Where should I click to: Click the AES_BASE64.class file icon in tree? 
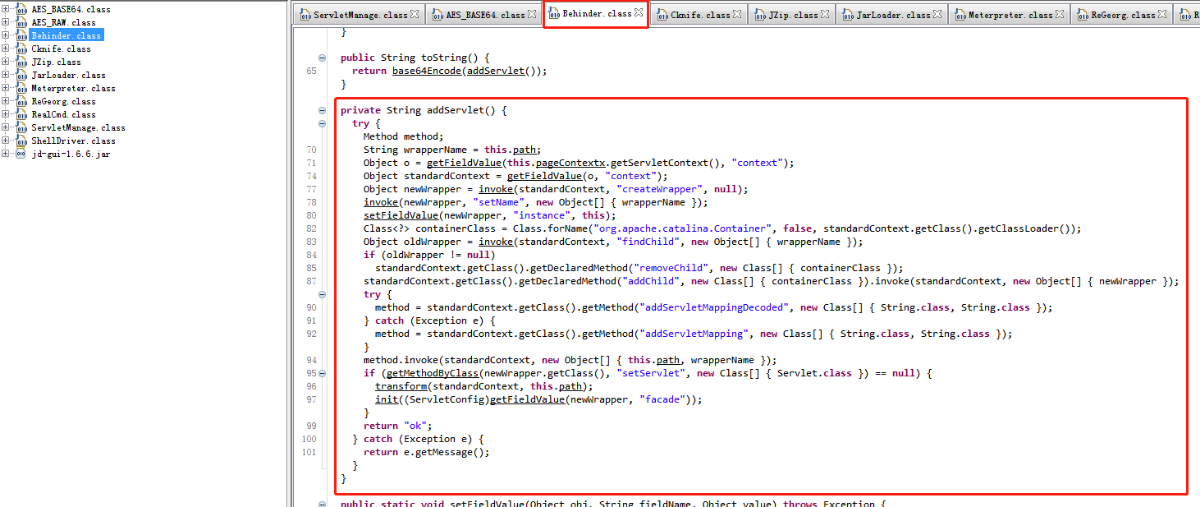(20, 9)
